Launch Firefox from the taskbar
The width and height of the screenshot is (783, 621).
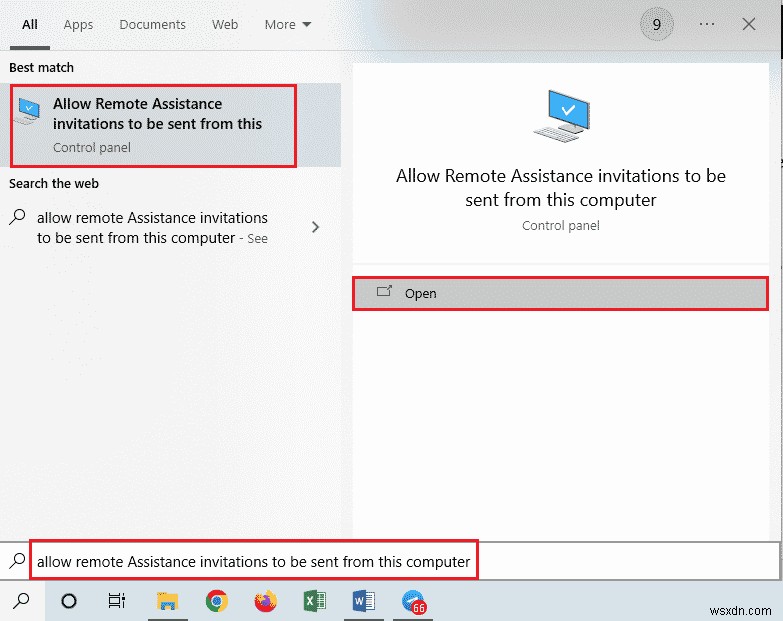click(266, 601)
